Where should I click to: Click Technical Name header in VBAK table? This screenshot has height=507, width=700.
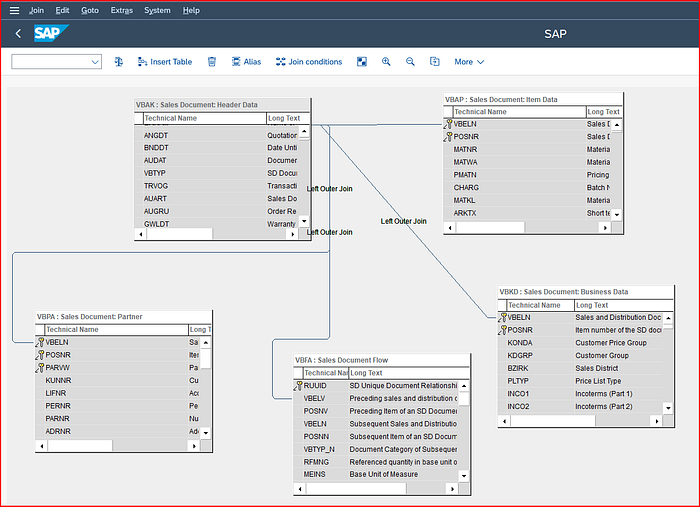click(205, 118)
